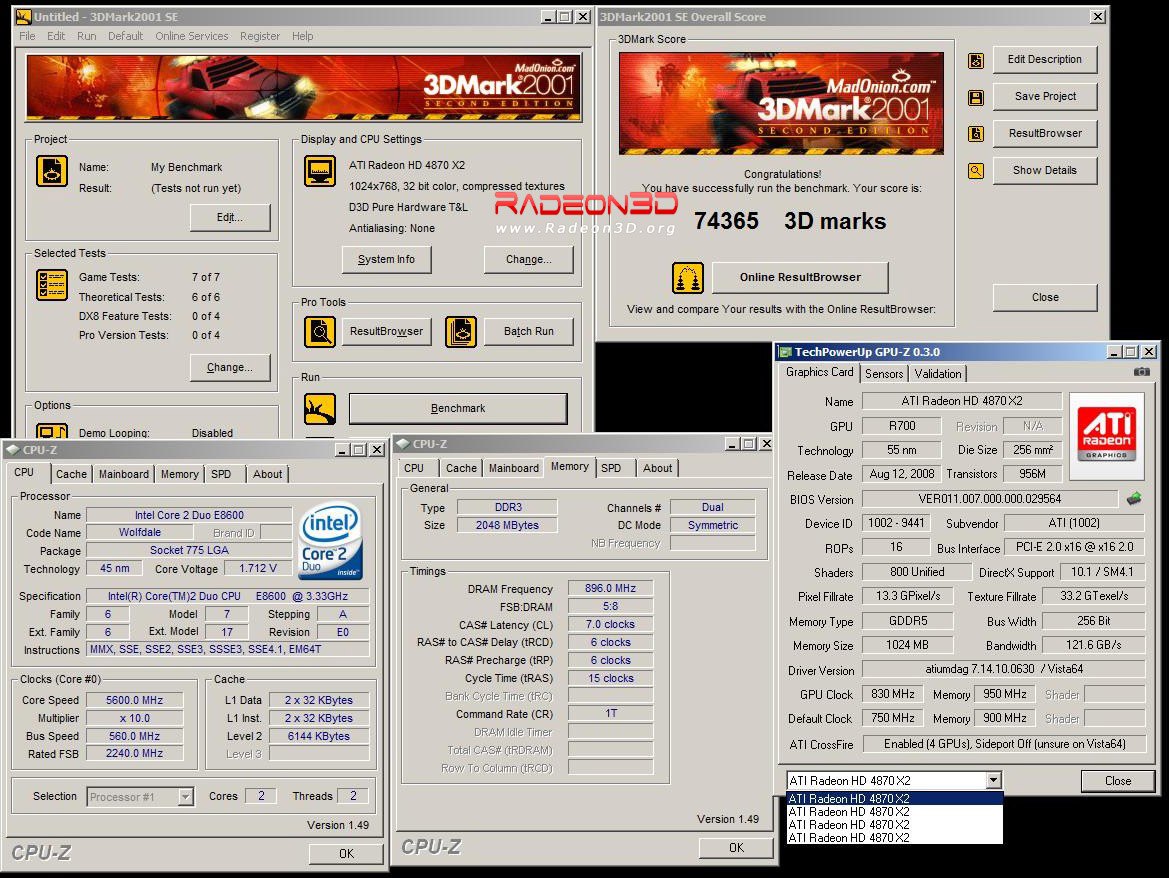
Task: Switch to Cache tab in left CPU-Z
Action: (x=72, y=474)
